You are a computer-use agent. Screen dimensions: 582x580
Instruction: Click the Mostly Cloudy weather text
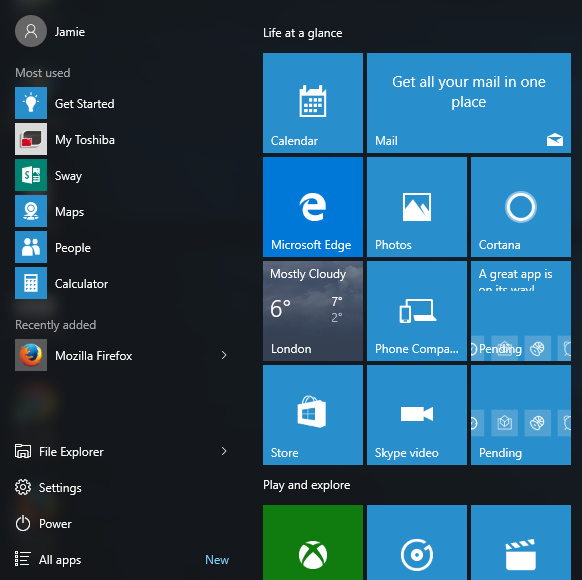pos(308,274)
